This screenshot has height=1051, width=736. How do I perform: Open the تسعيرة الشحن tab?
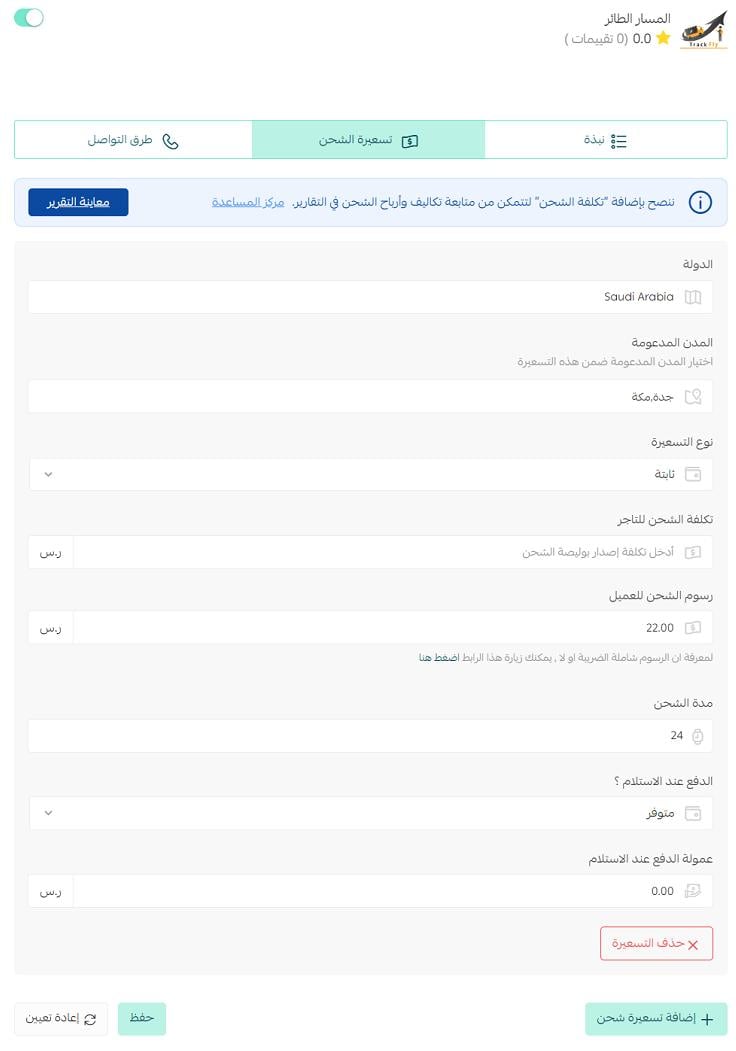(368, 140)
